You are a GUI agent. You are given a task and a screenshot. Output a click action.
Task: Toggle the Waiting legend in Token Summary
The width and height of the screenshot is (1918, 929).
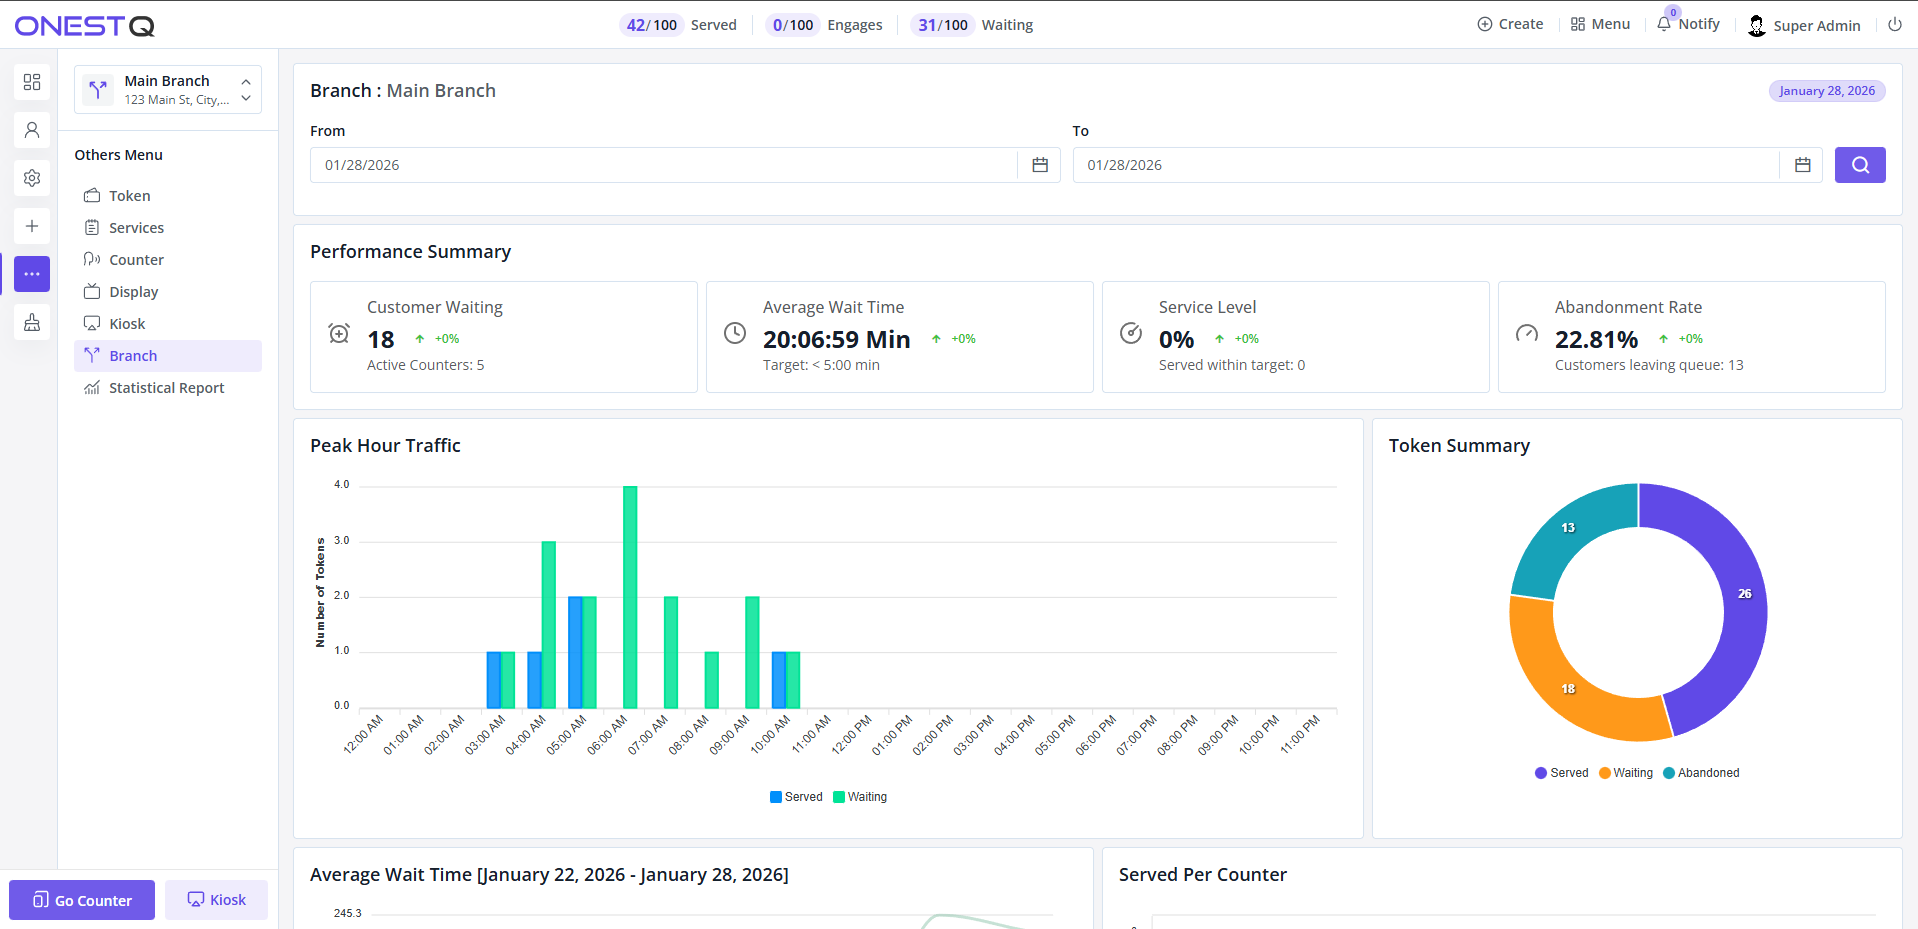1626,773
